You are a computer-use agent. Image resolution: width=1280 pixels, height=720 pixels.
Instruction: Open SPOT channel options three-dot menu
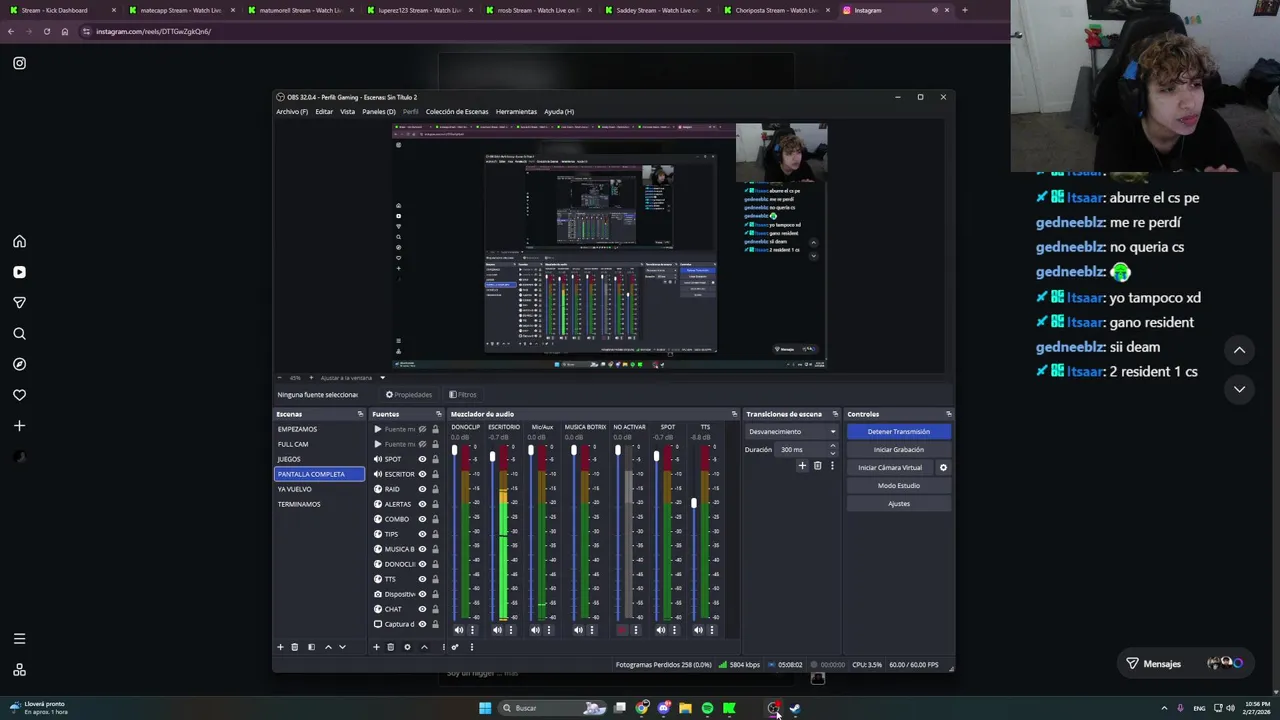(x=673, y=630)
